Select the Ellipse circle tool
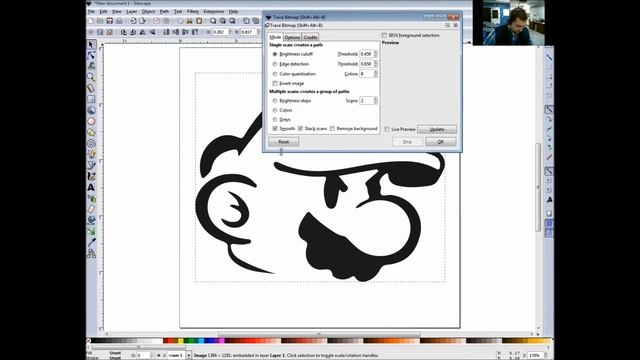Screen dimensions: 640x360 coord(91,121)
